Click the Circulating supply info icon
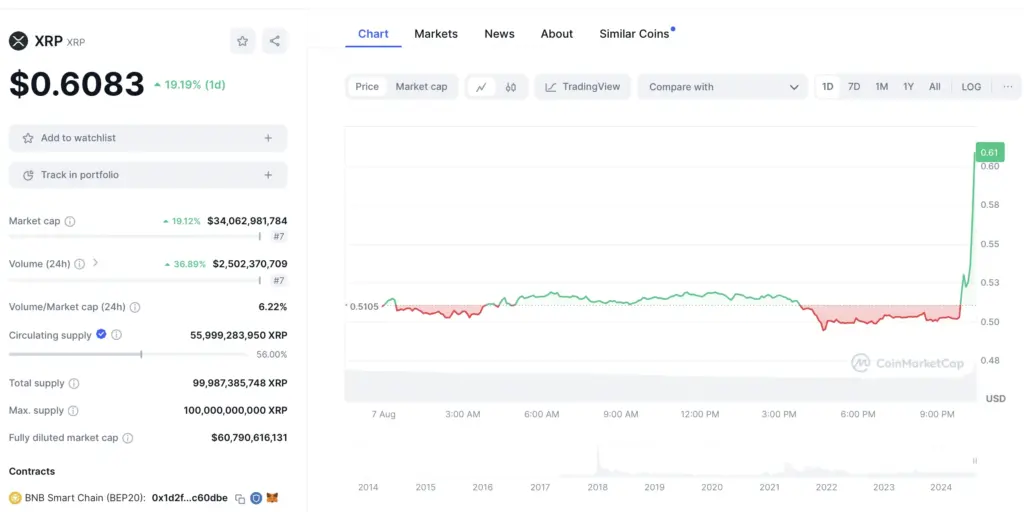The image size is (1024, 512). [x=116, y=334]
